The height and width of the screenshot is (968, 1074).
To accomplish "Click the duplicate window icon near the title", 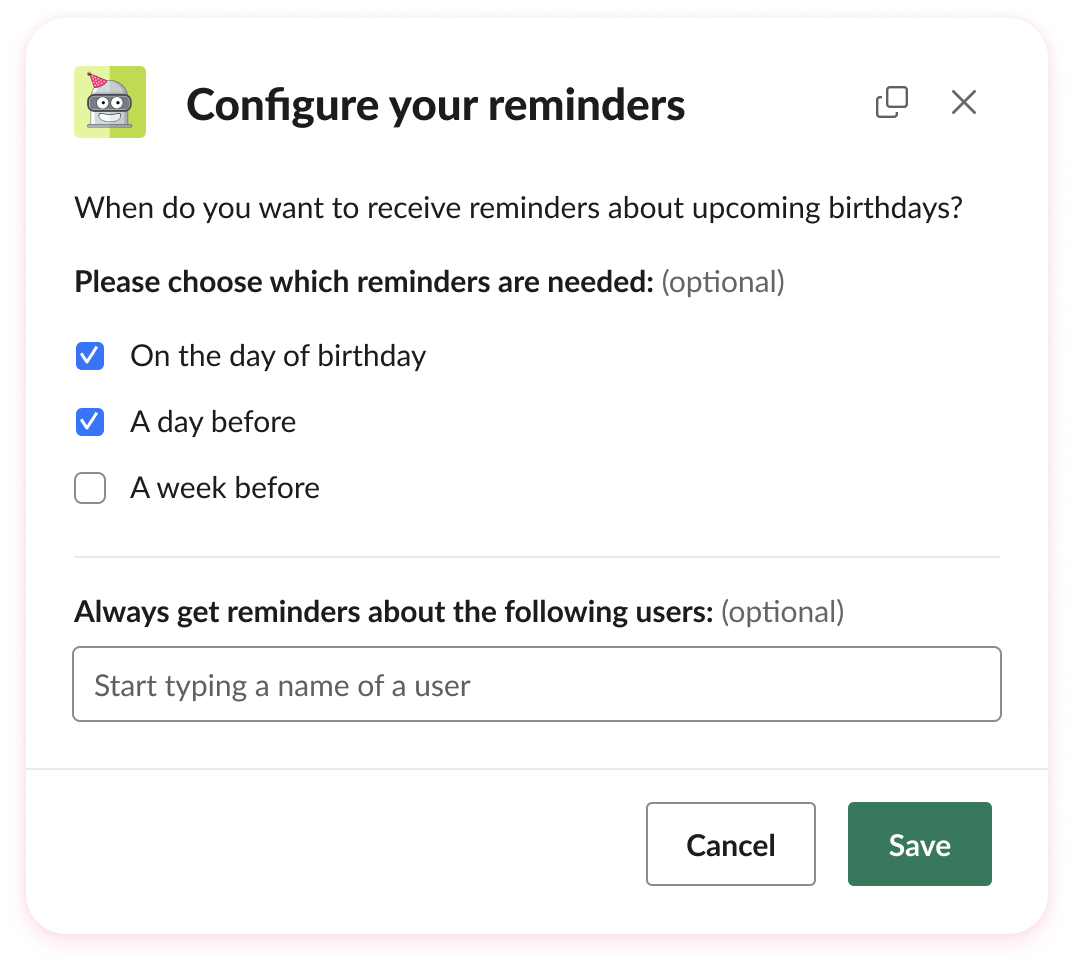I will pyautogui.click(x=890, y=102).
